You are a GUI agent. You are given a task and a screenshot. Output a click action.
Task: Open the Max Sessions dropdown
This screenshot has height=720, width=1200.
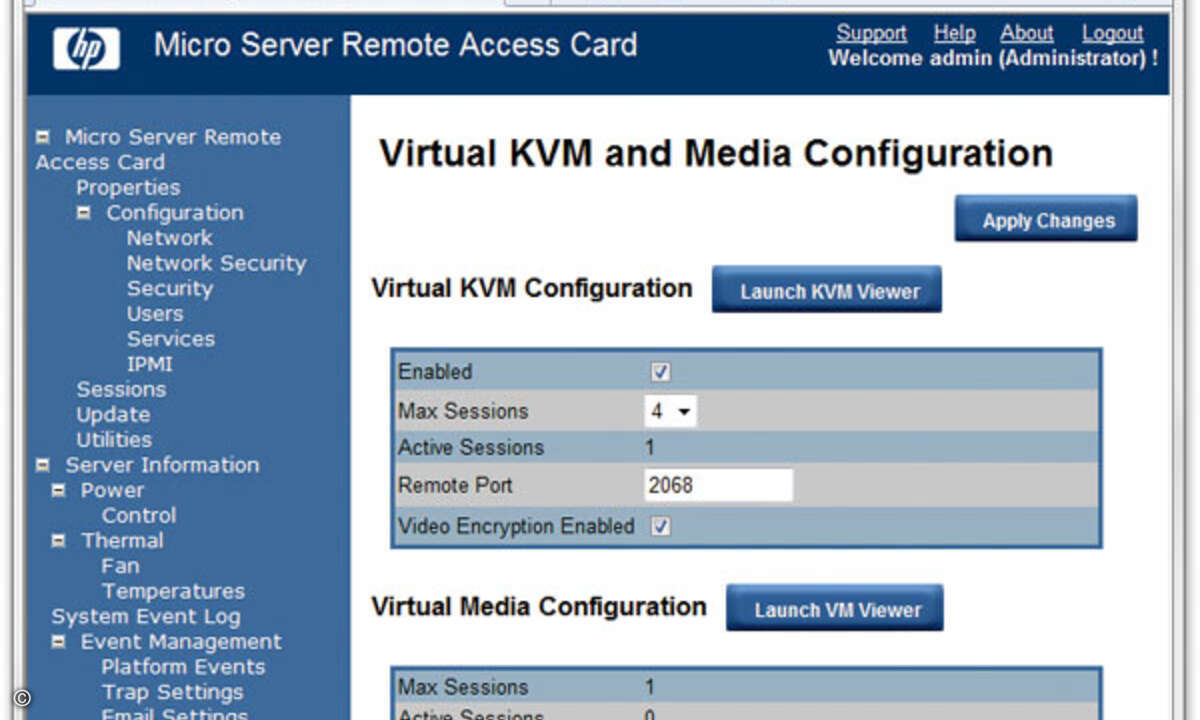[x=670, y=411]
